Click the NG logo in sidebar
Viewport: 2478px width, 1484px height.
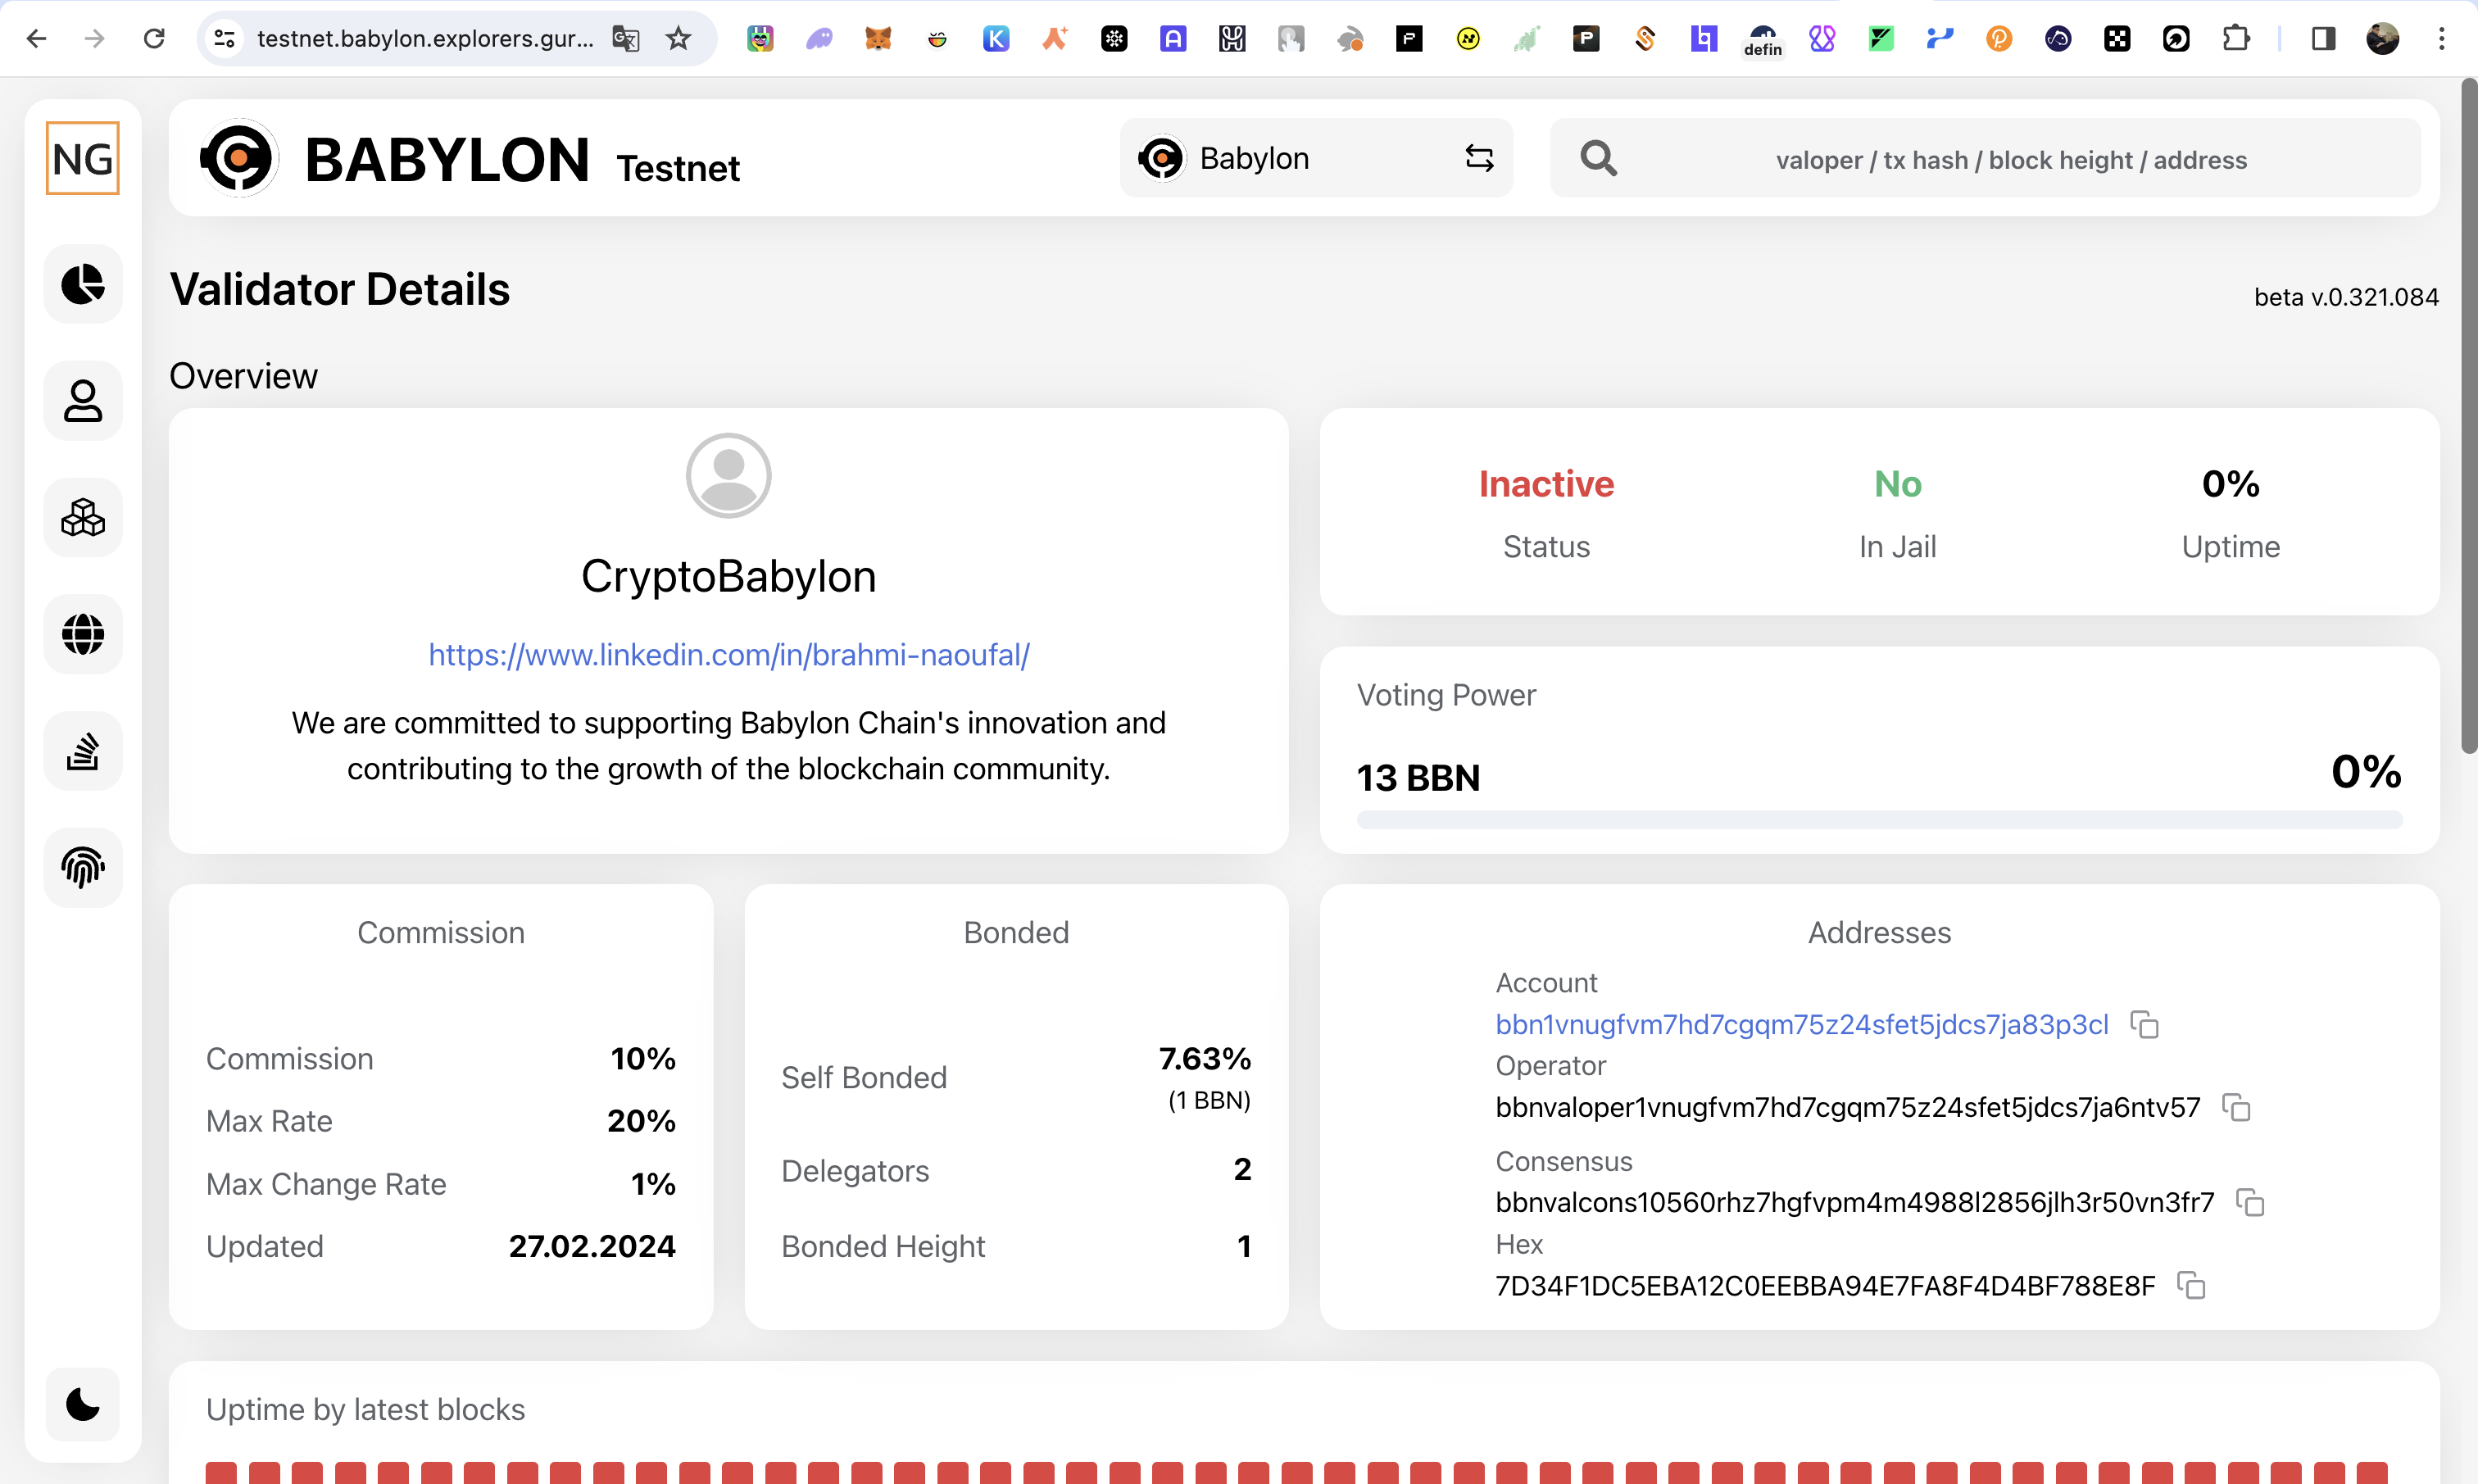point(83,158)
